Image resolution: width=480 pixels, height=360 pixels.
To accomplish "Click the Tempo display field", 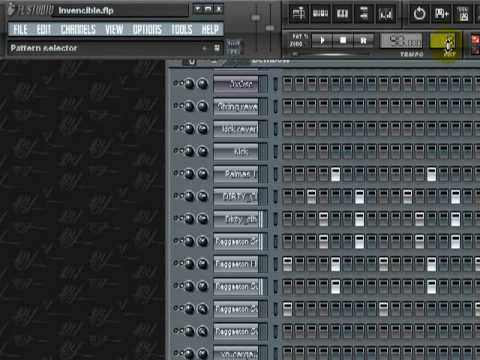I will 402,41.
